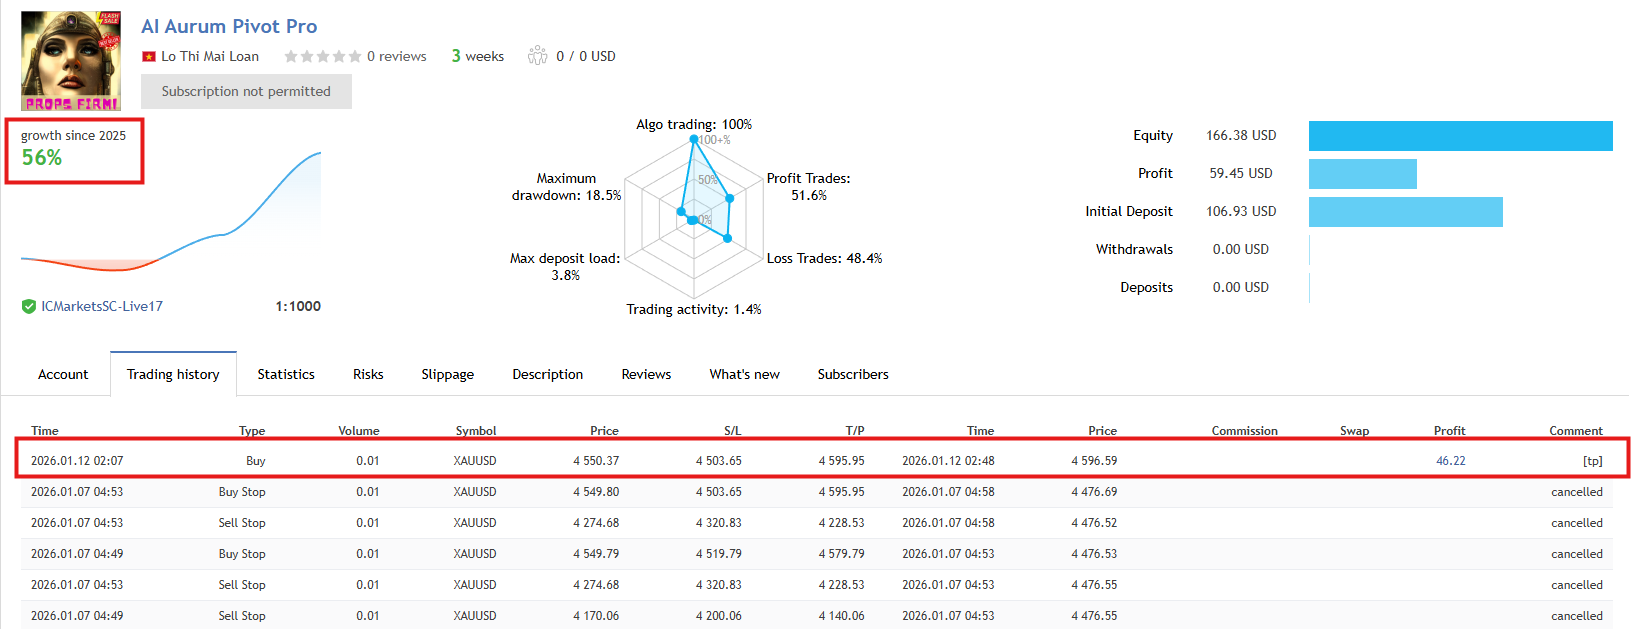Click the Vietnam flag icon beside the author
The image size is (1631, 629).
point(149,57)
